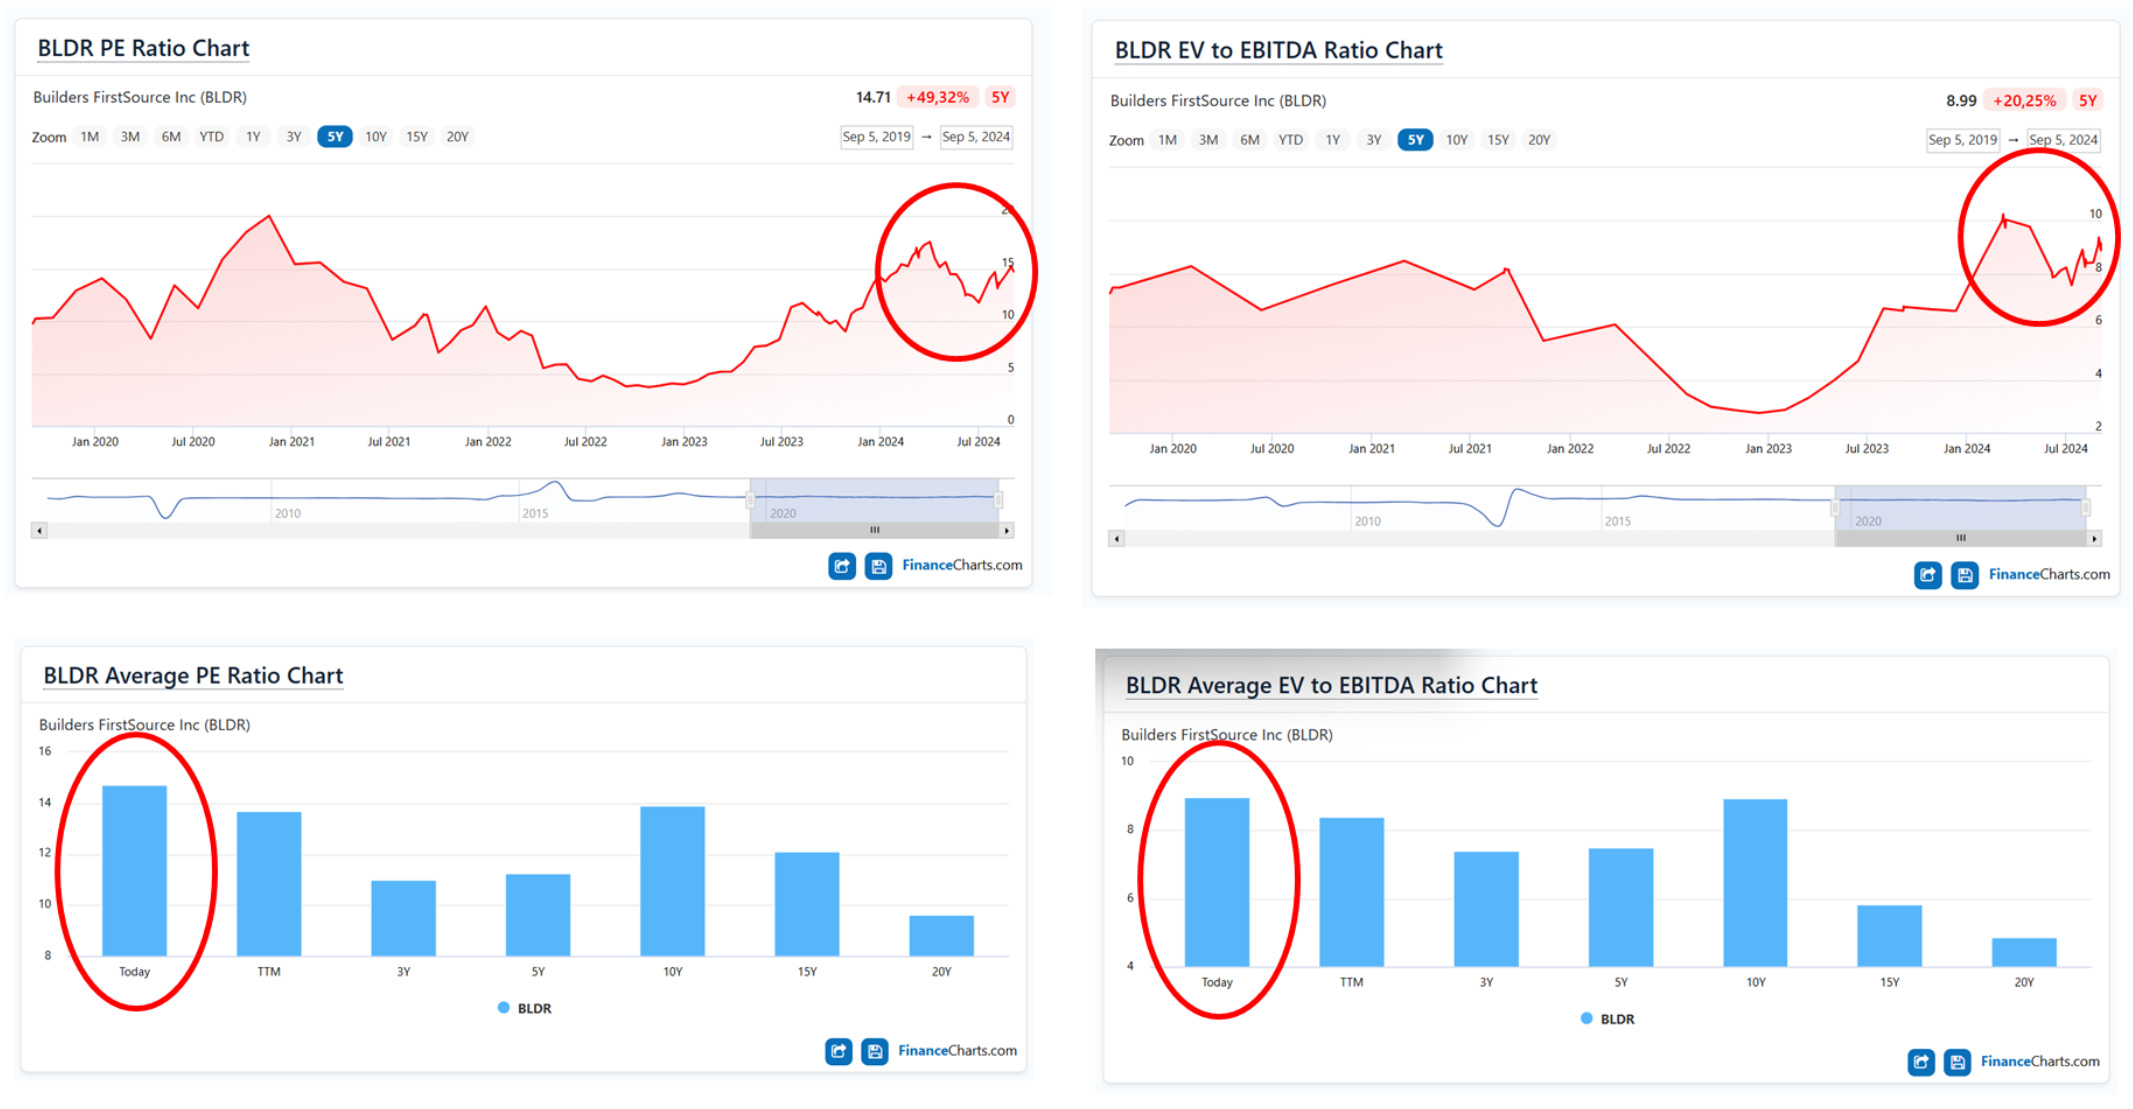The image size is (2133, 1109).
Task: Click left scroll arrow in PE Ratio navigator
Action: pyautogui.click(x=39, y=530)
